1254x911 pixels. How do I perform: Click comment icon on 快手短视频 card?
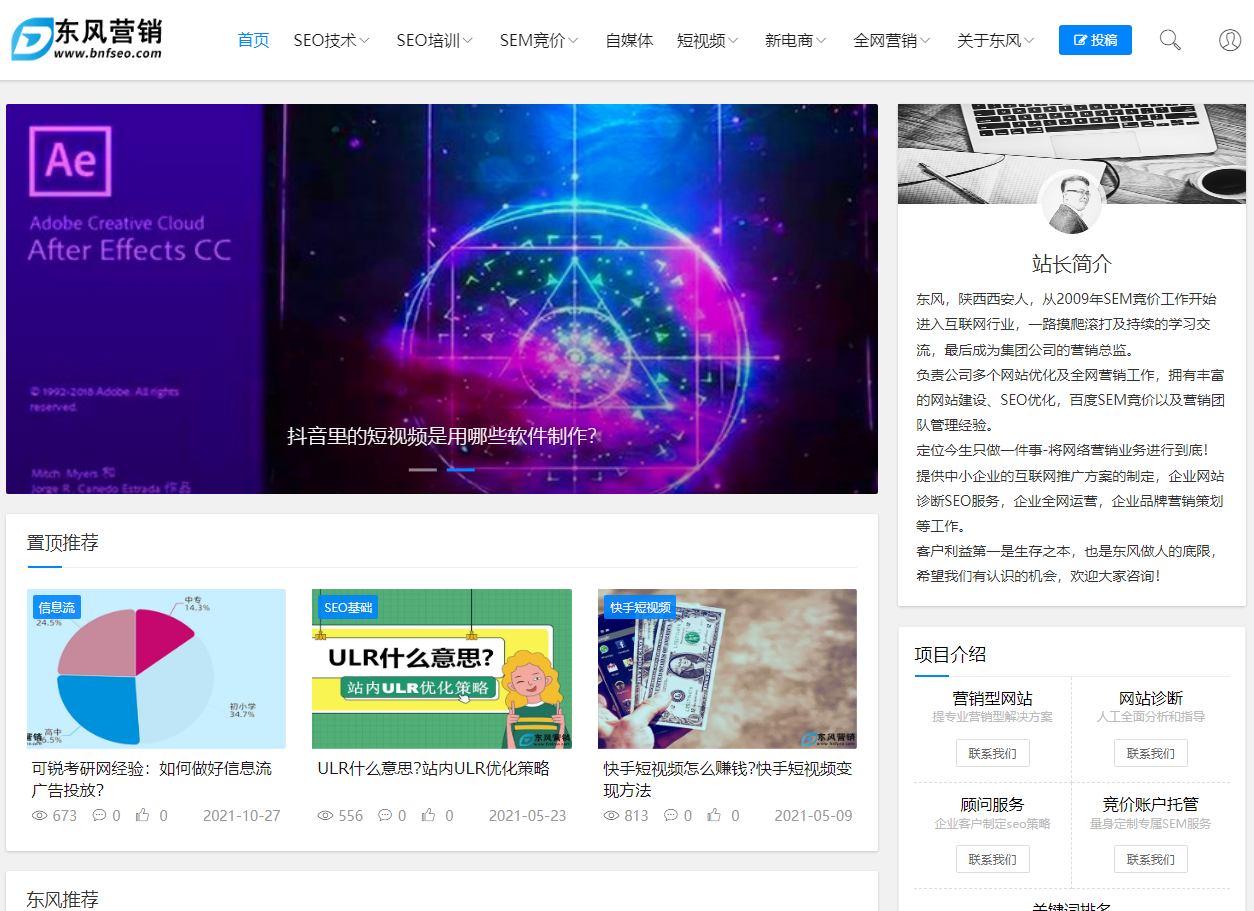pos(671,815)
